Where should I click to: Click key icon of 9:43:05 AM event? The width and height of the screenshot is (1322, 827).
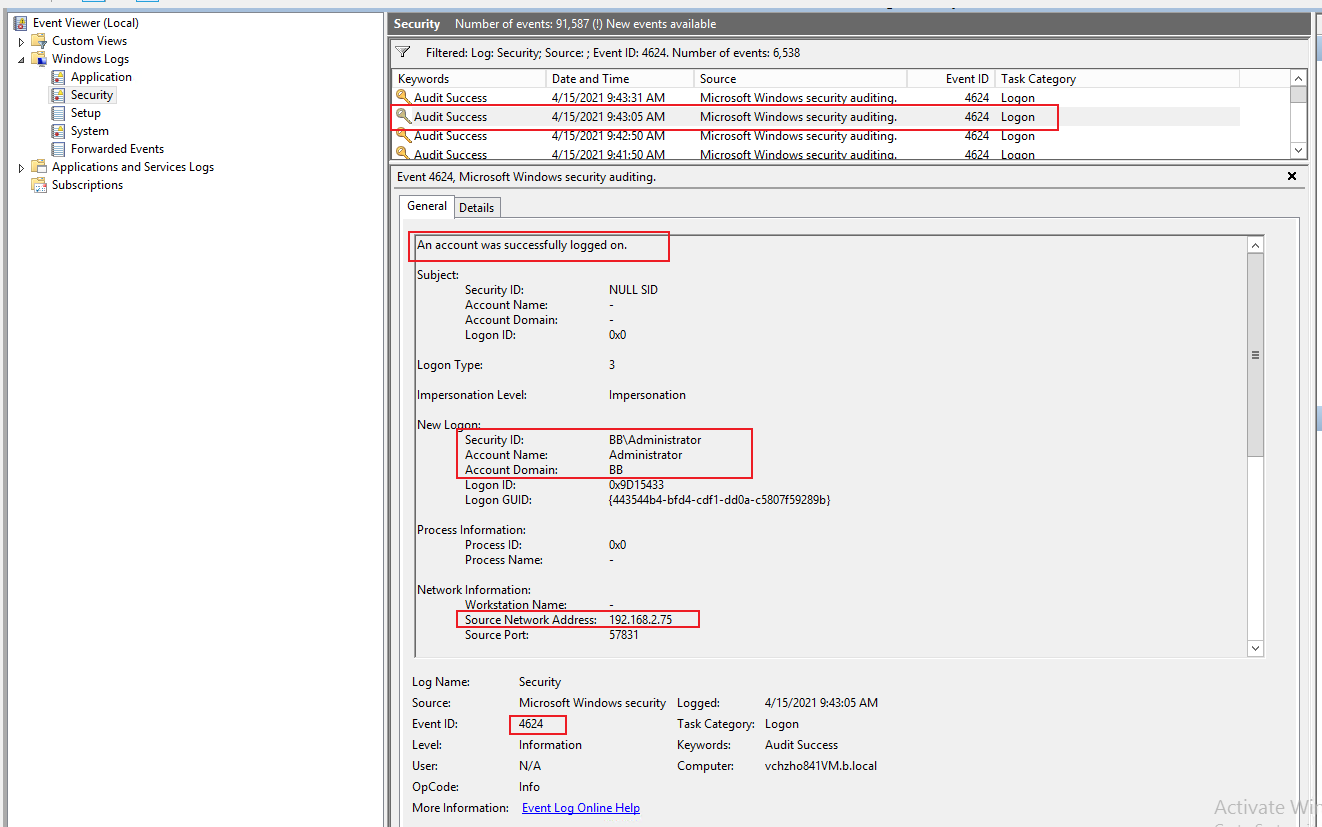[x=403, y=116]
